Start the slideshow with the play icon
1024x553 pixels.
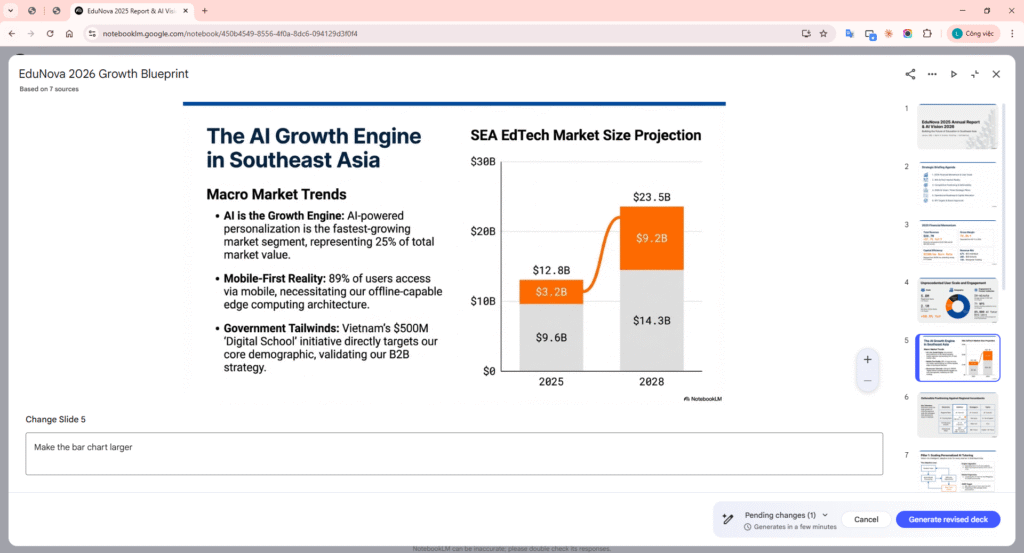click(x=954, y=74)
